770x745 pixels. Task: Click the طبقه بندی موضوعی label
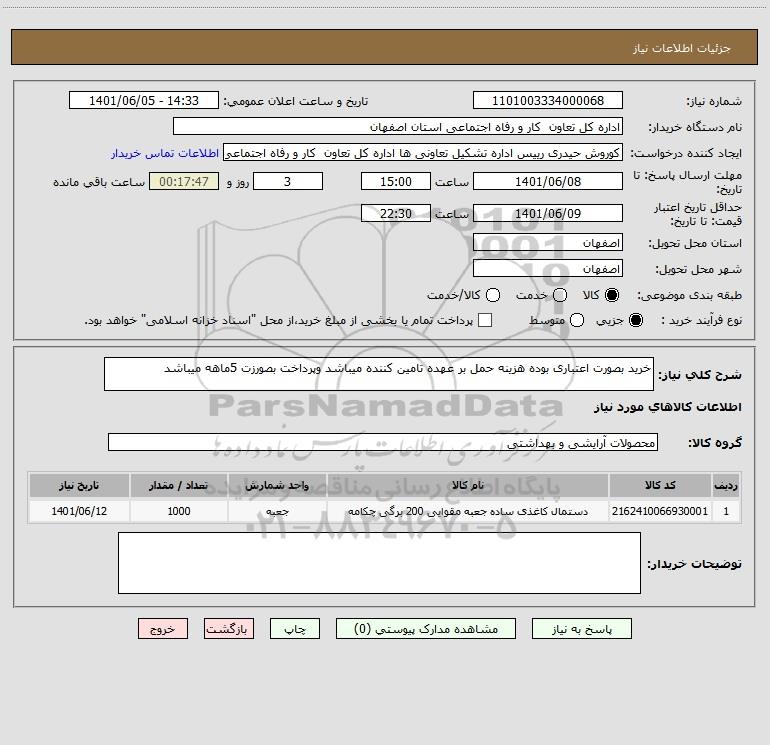[689, 296]
